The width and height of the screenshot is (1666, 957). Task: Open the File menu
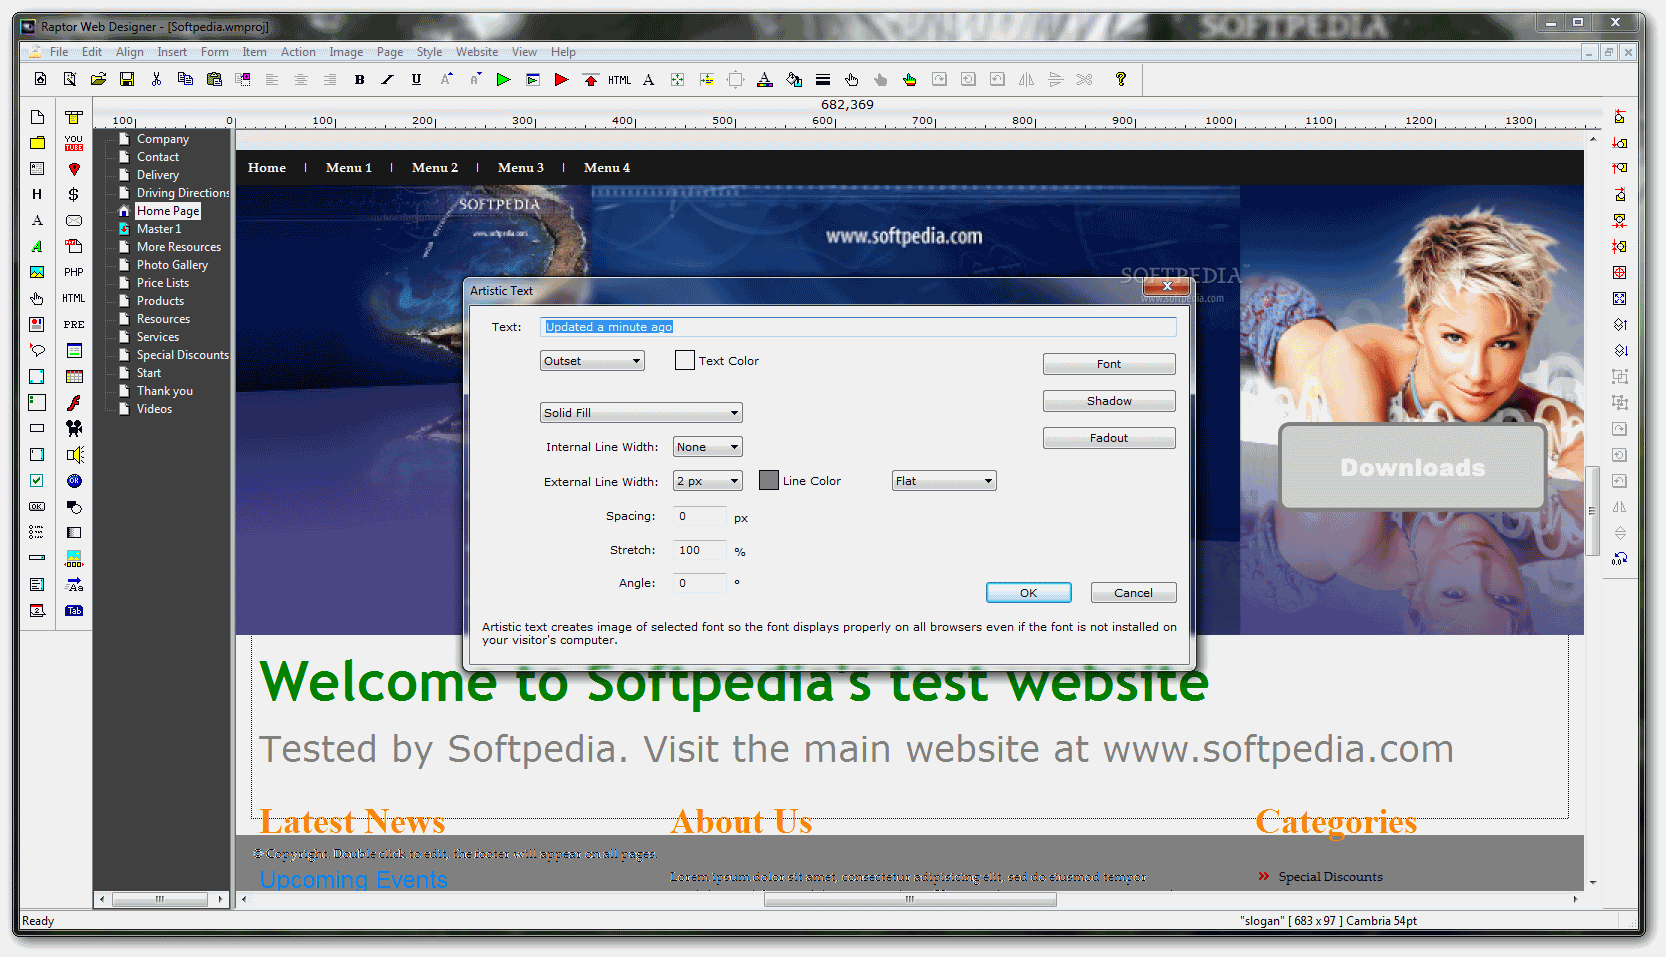pyautogui.click(x=59, y=52)
